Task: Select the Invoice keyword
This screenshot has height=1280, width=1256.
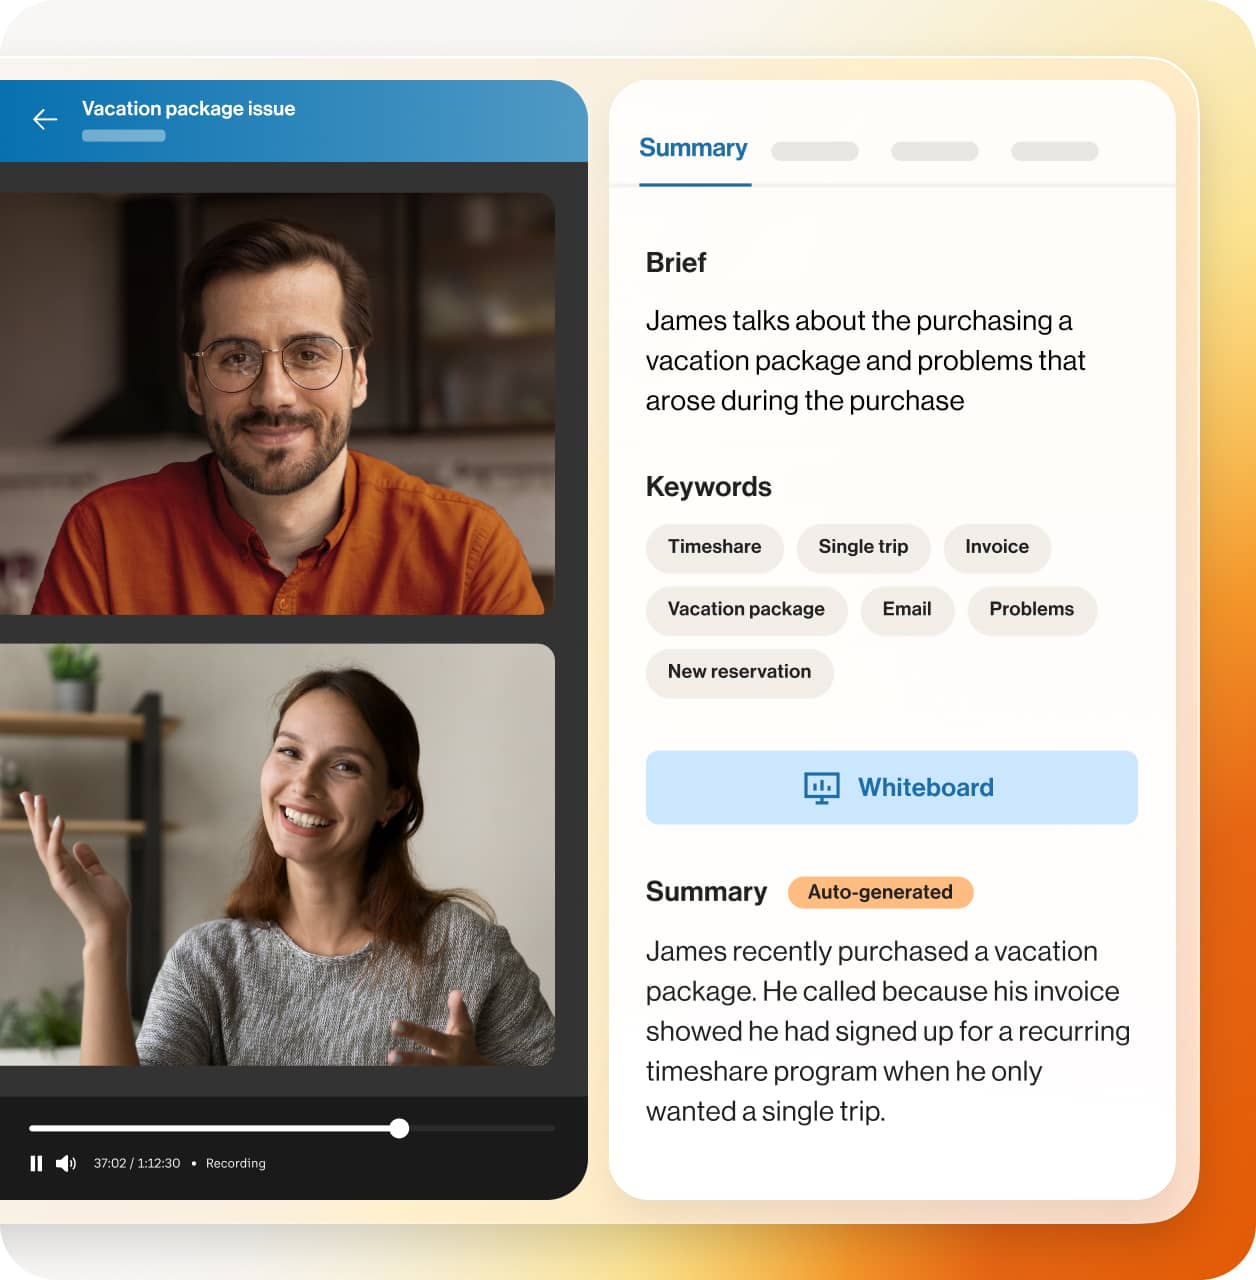Action: click(x=997, y=548)
